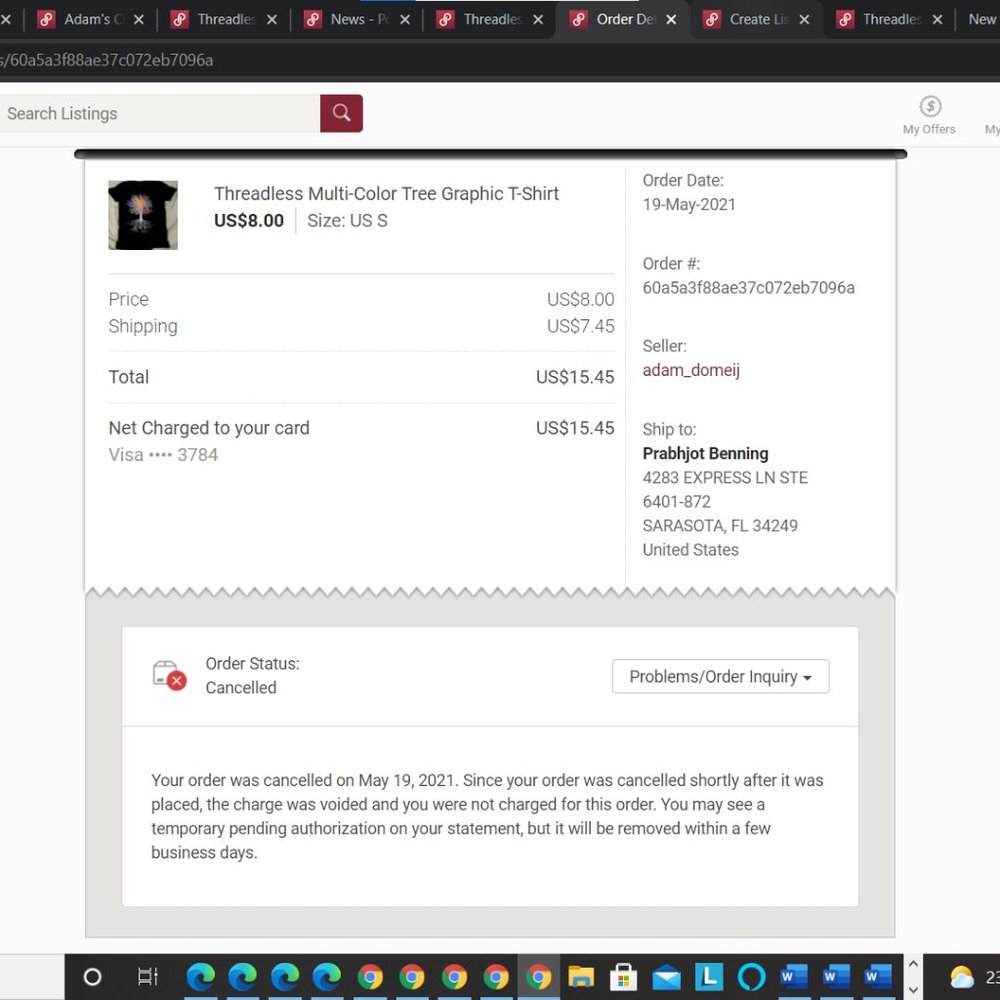This screenshot has height=1000, width=1000.
Task: Open the Create Lis browser tab
Action: coord(756,19)
